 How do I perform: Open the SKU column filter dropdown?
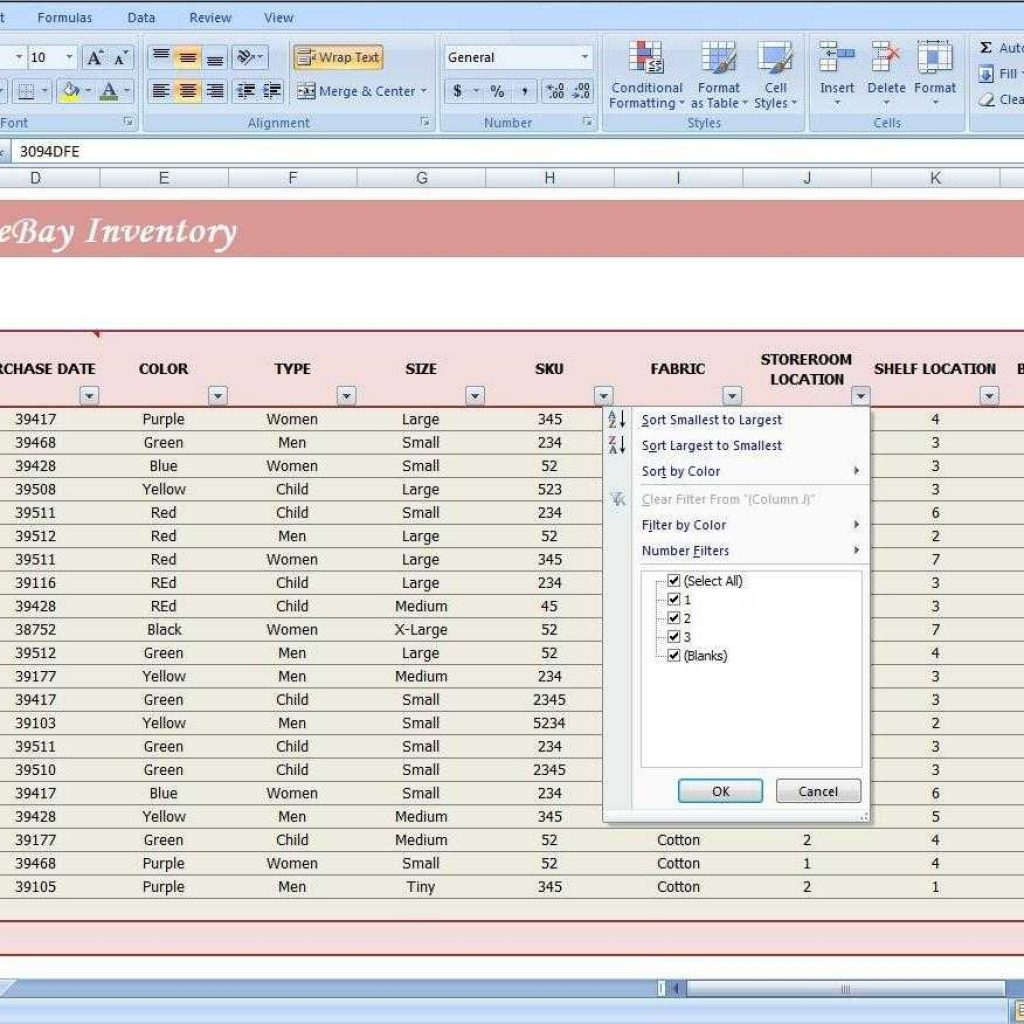pyautogui.click(x=604, y=396)
